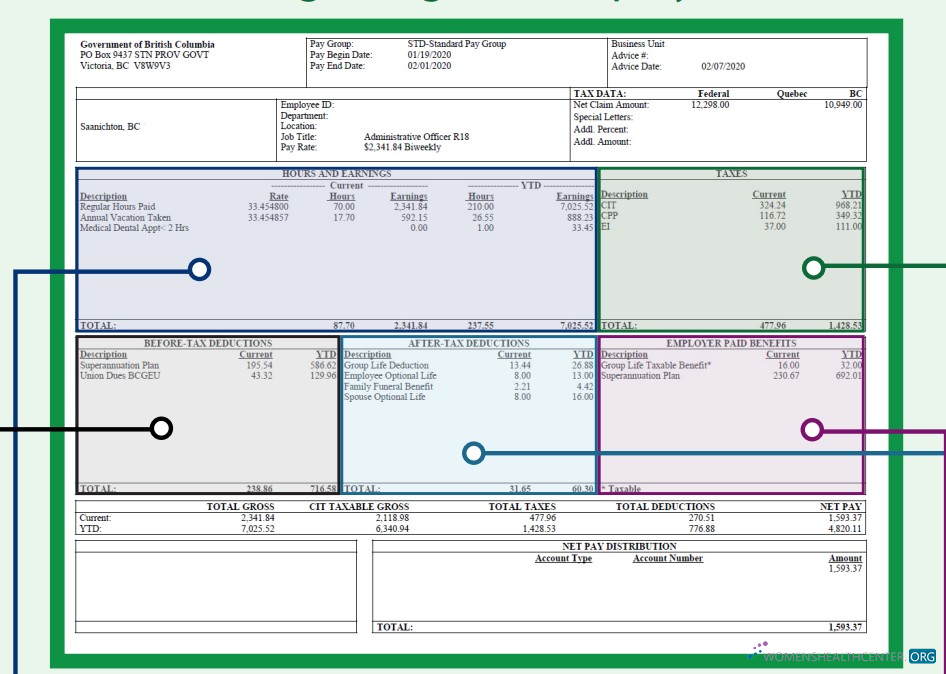Click the Government of British Columbia title

tap(147, 45)
